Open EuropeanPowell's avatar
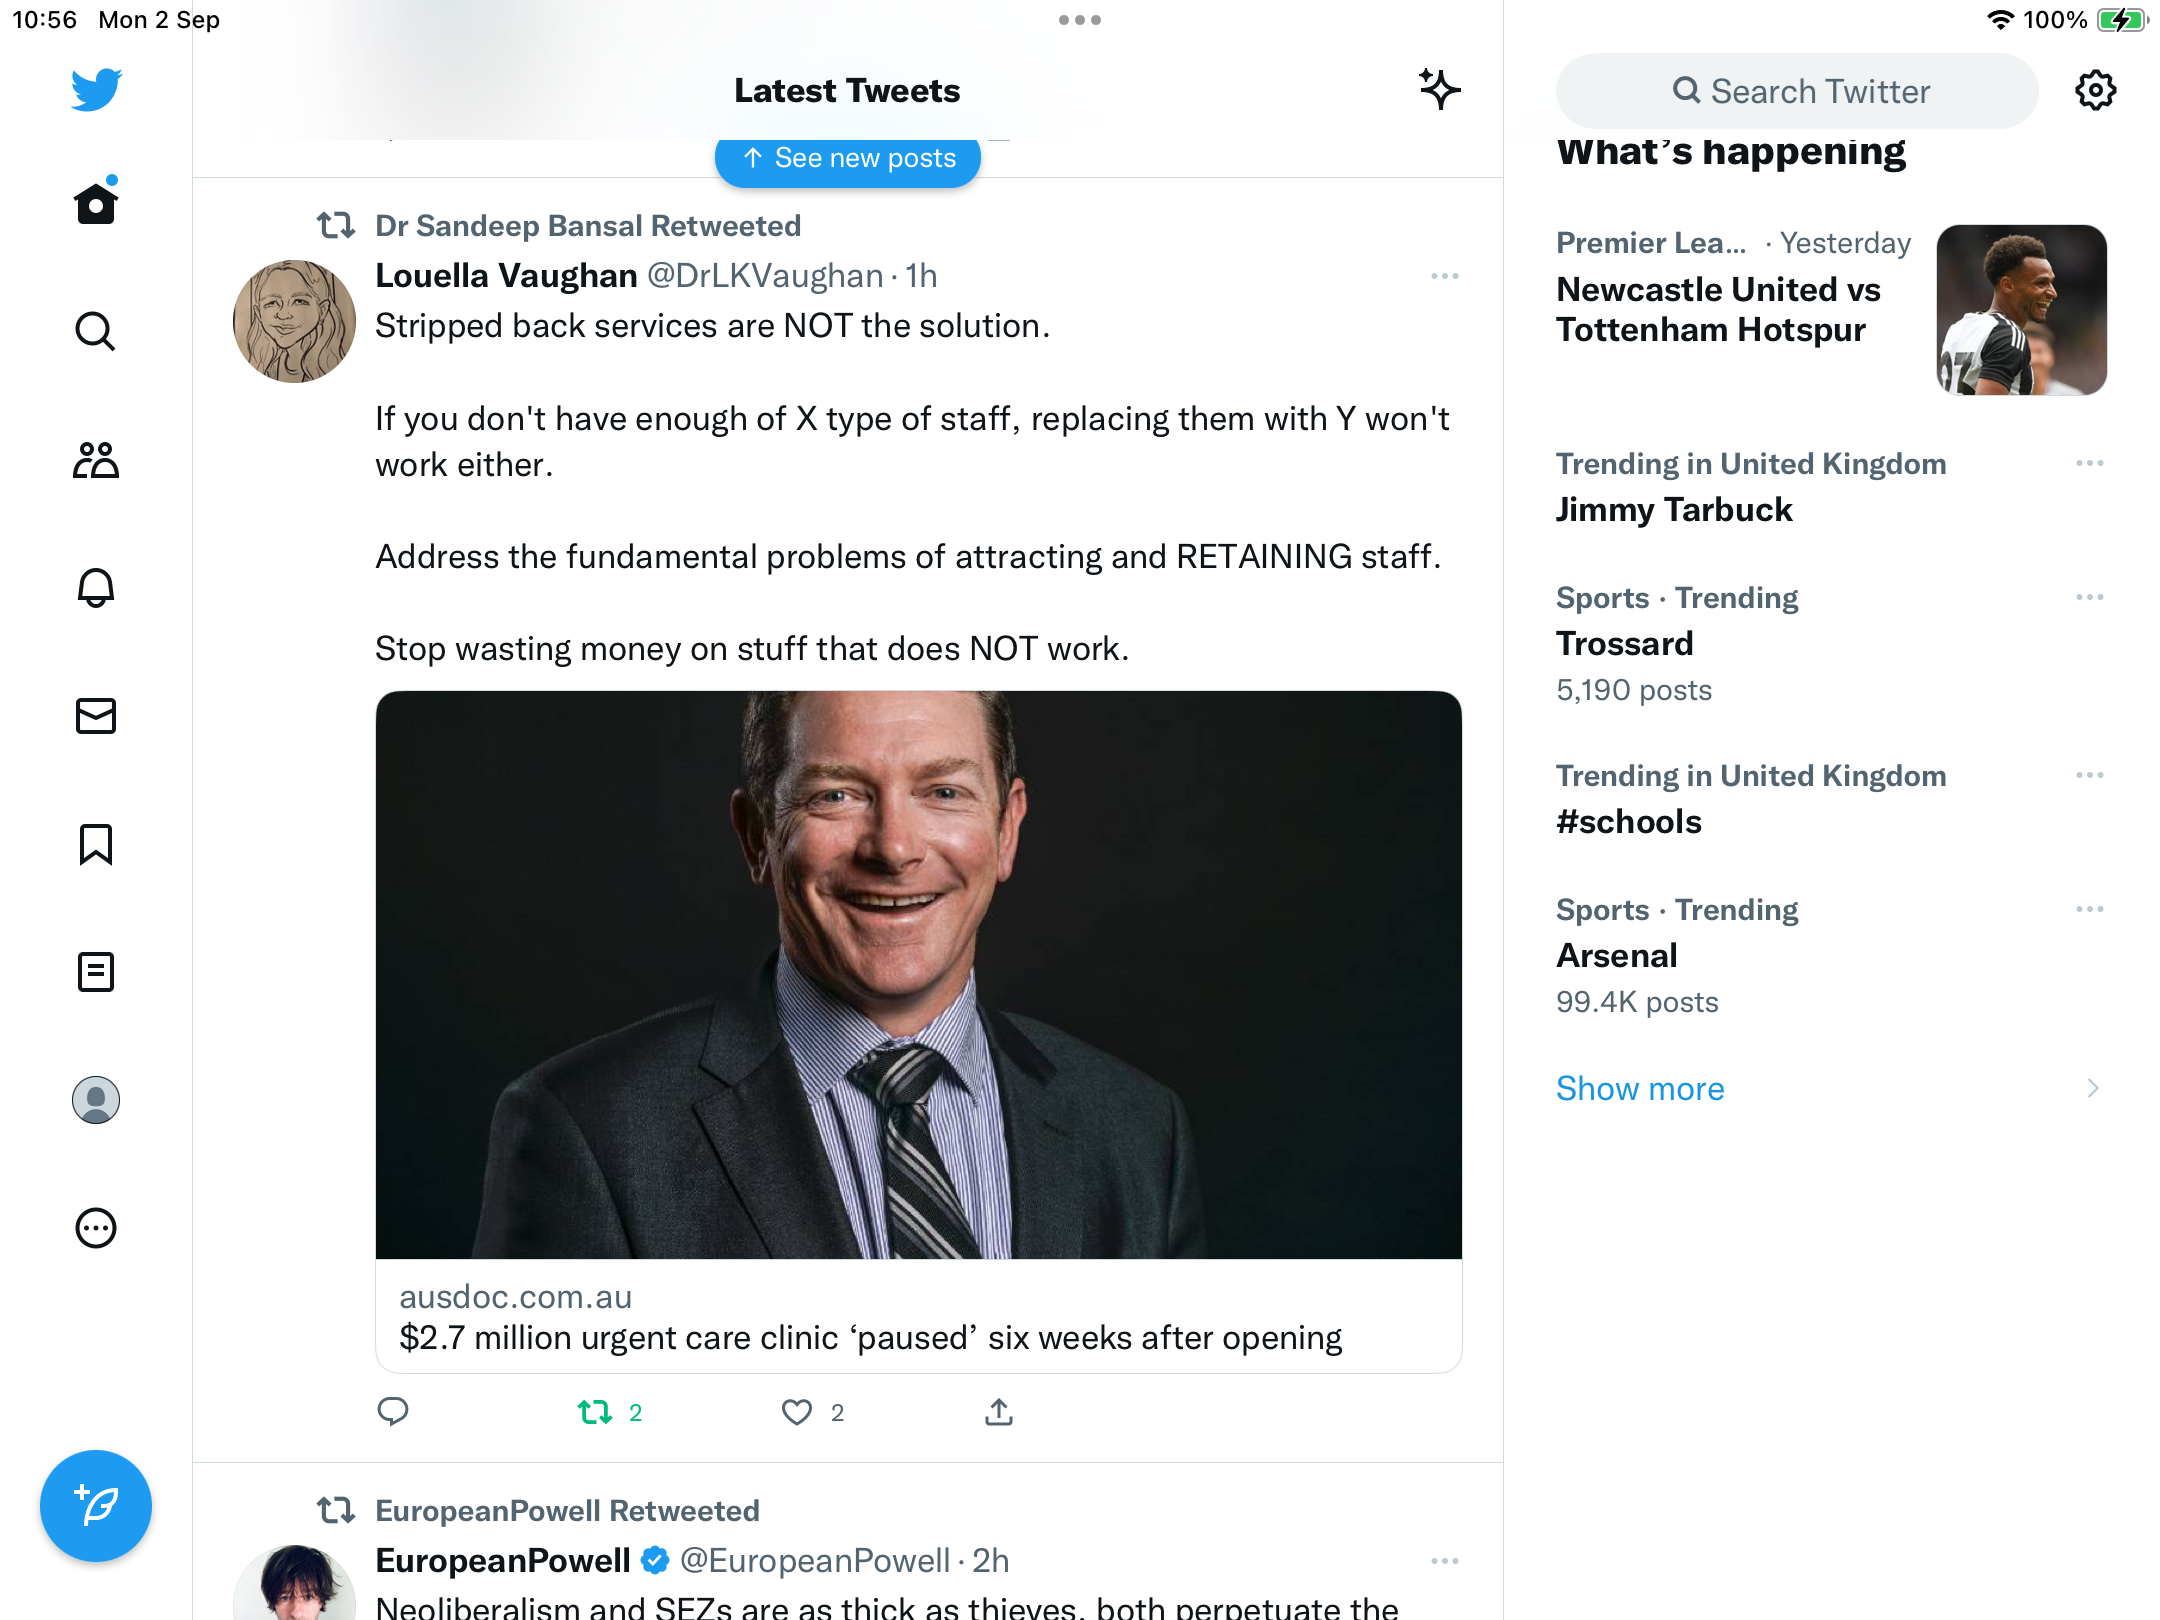This screenshot has width=2160, height=1620. tap(294, 1583)
